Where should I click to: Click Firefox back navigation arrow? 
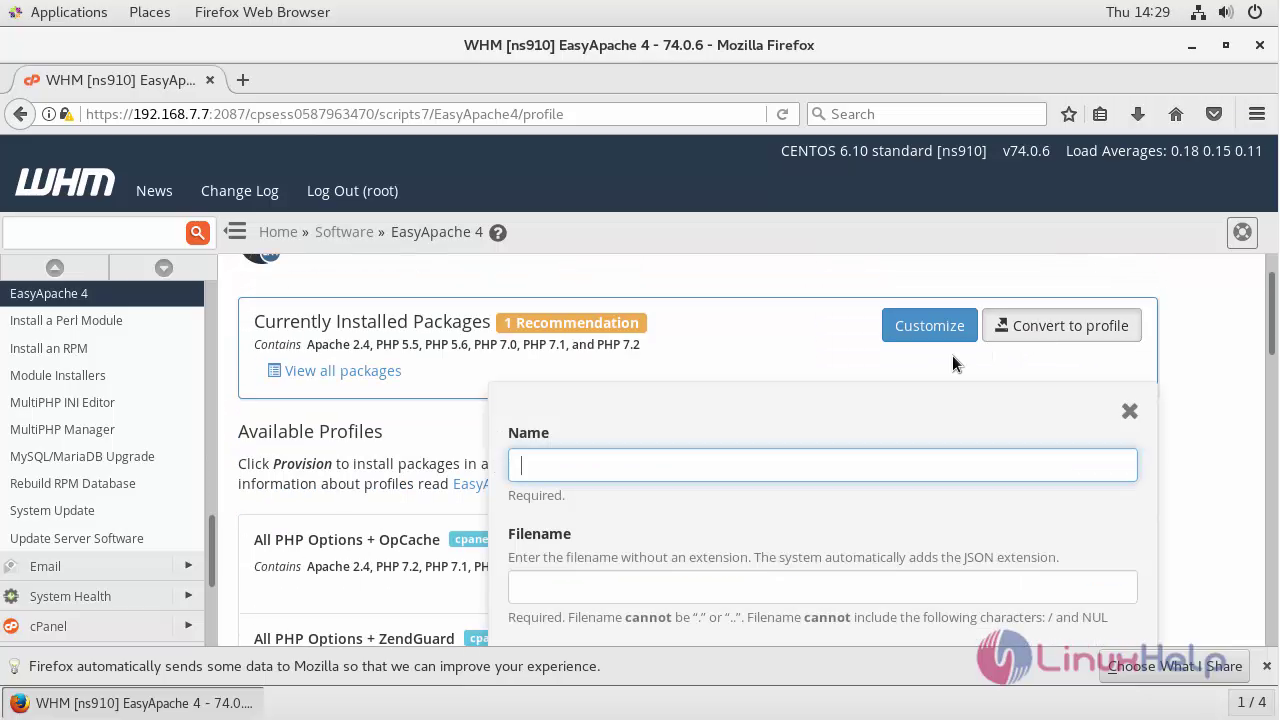(x=20, y=114)
